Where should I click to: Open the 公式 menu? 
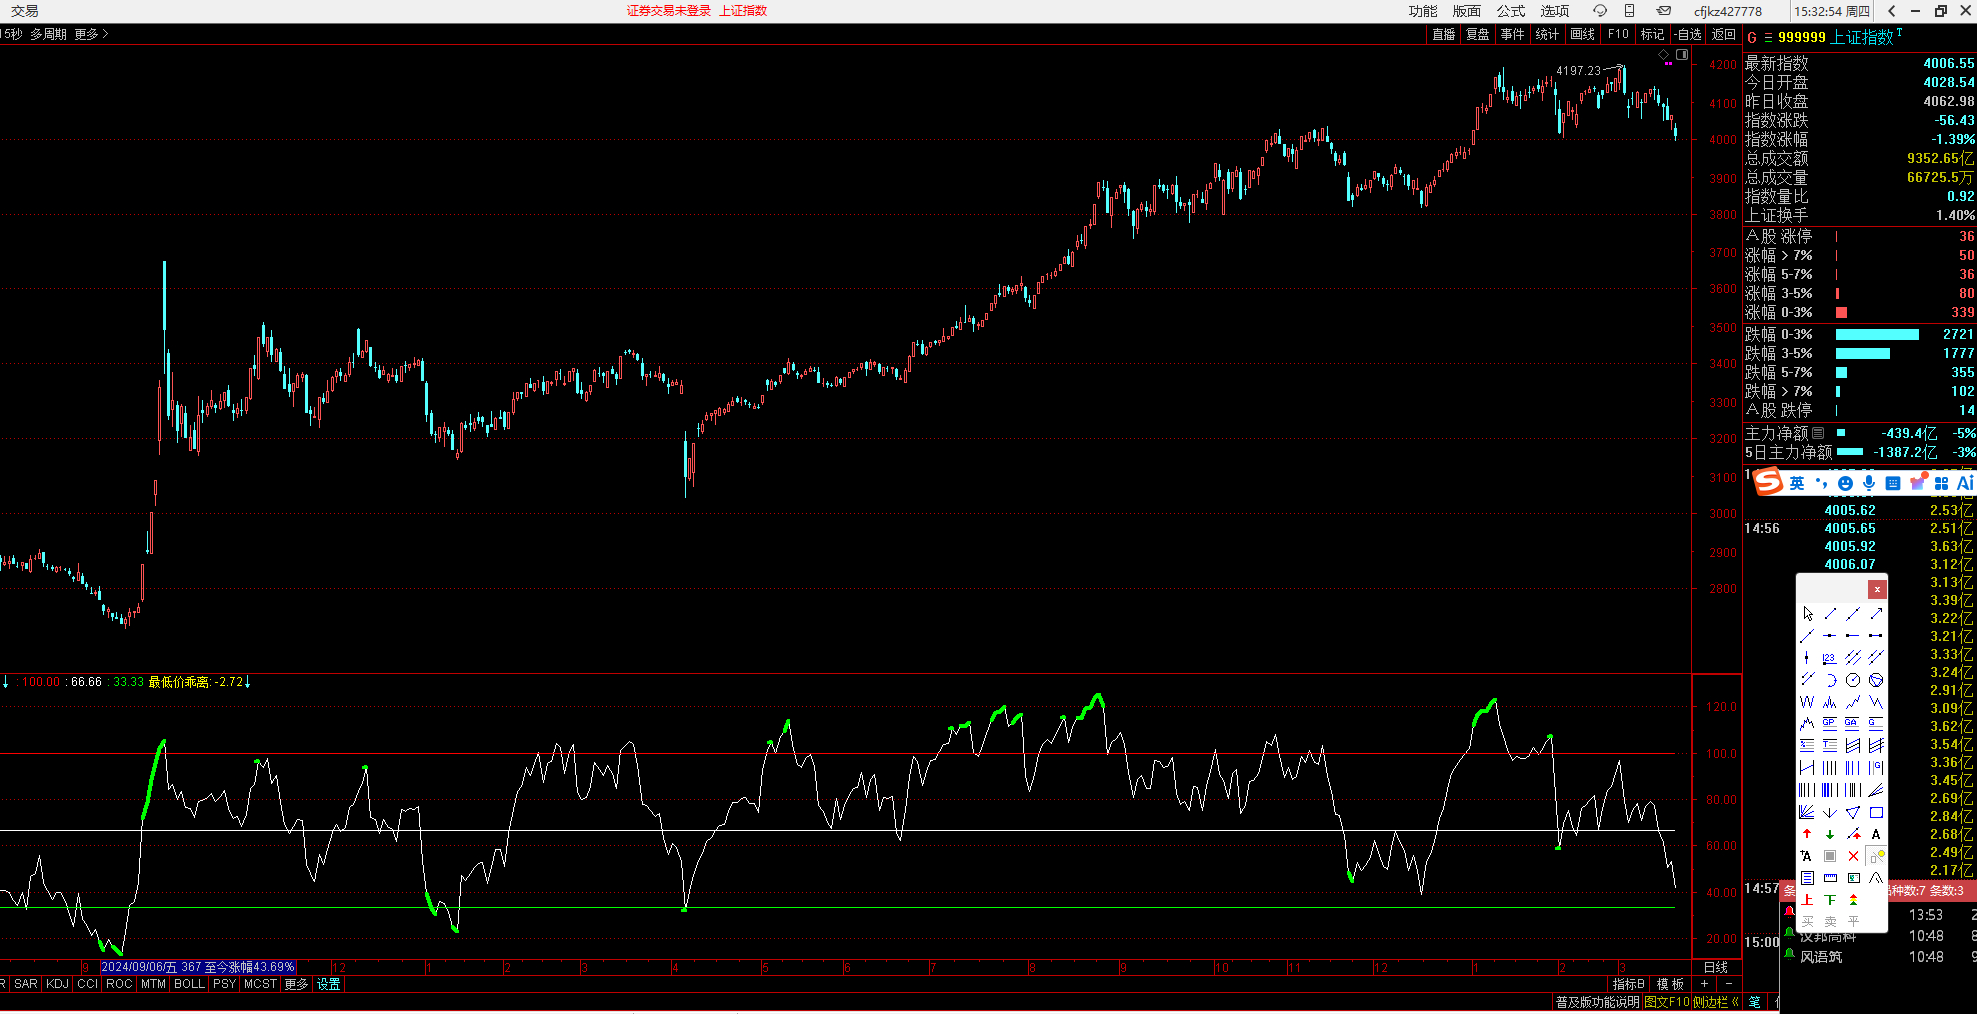[1510, 11]
